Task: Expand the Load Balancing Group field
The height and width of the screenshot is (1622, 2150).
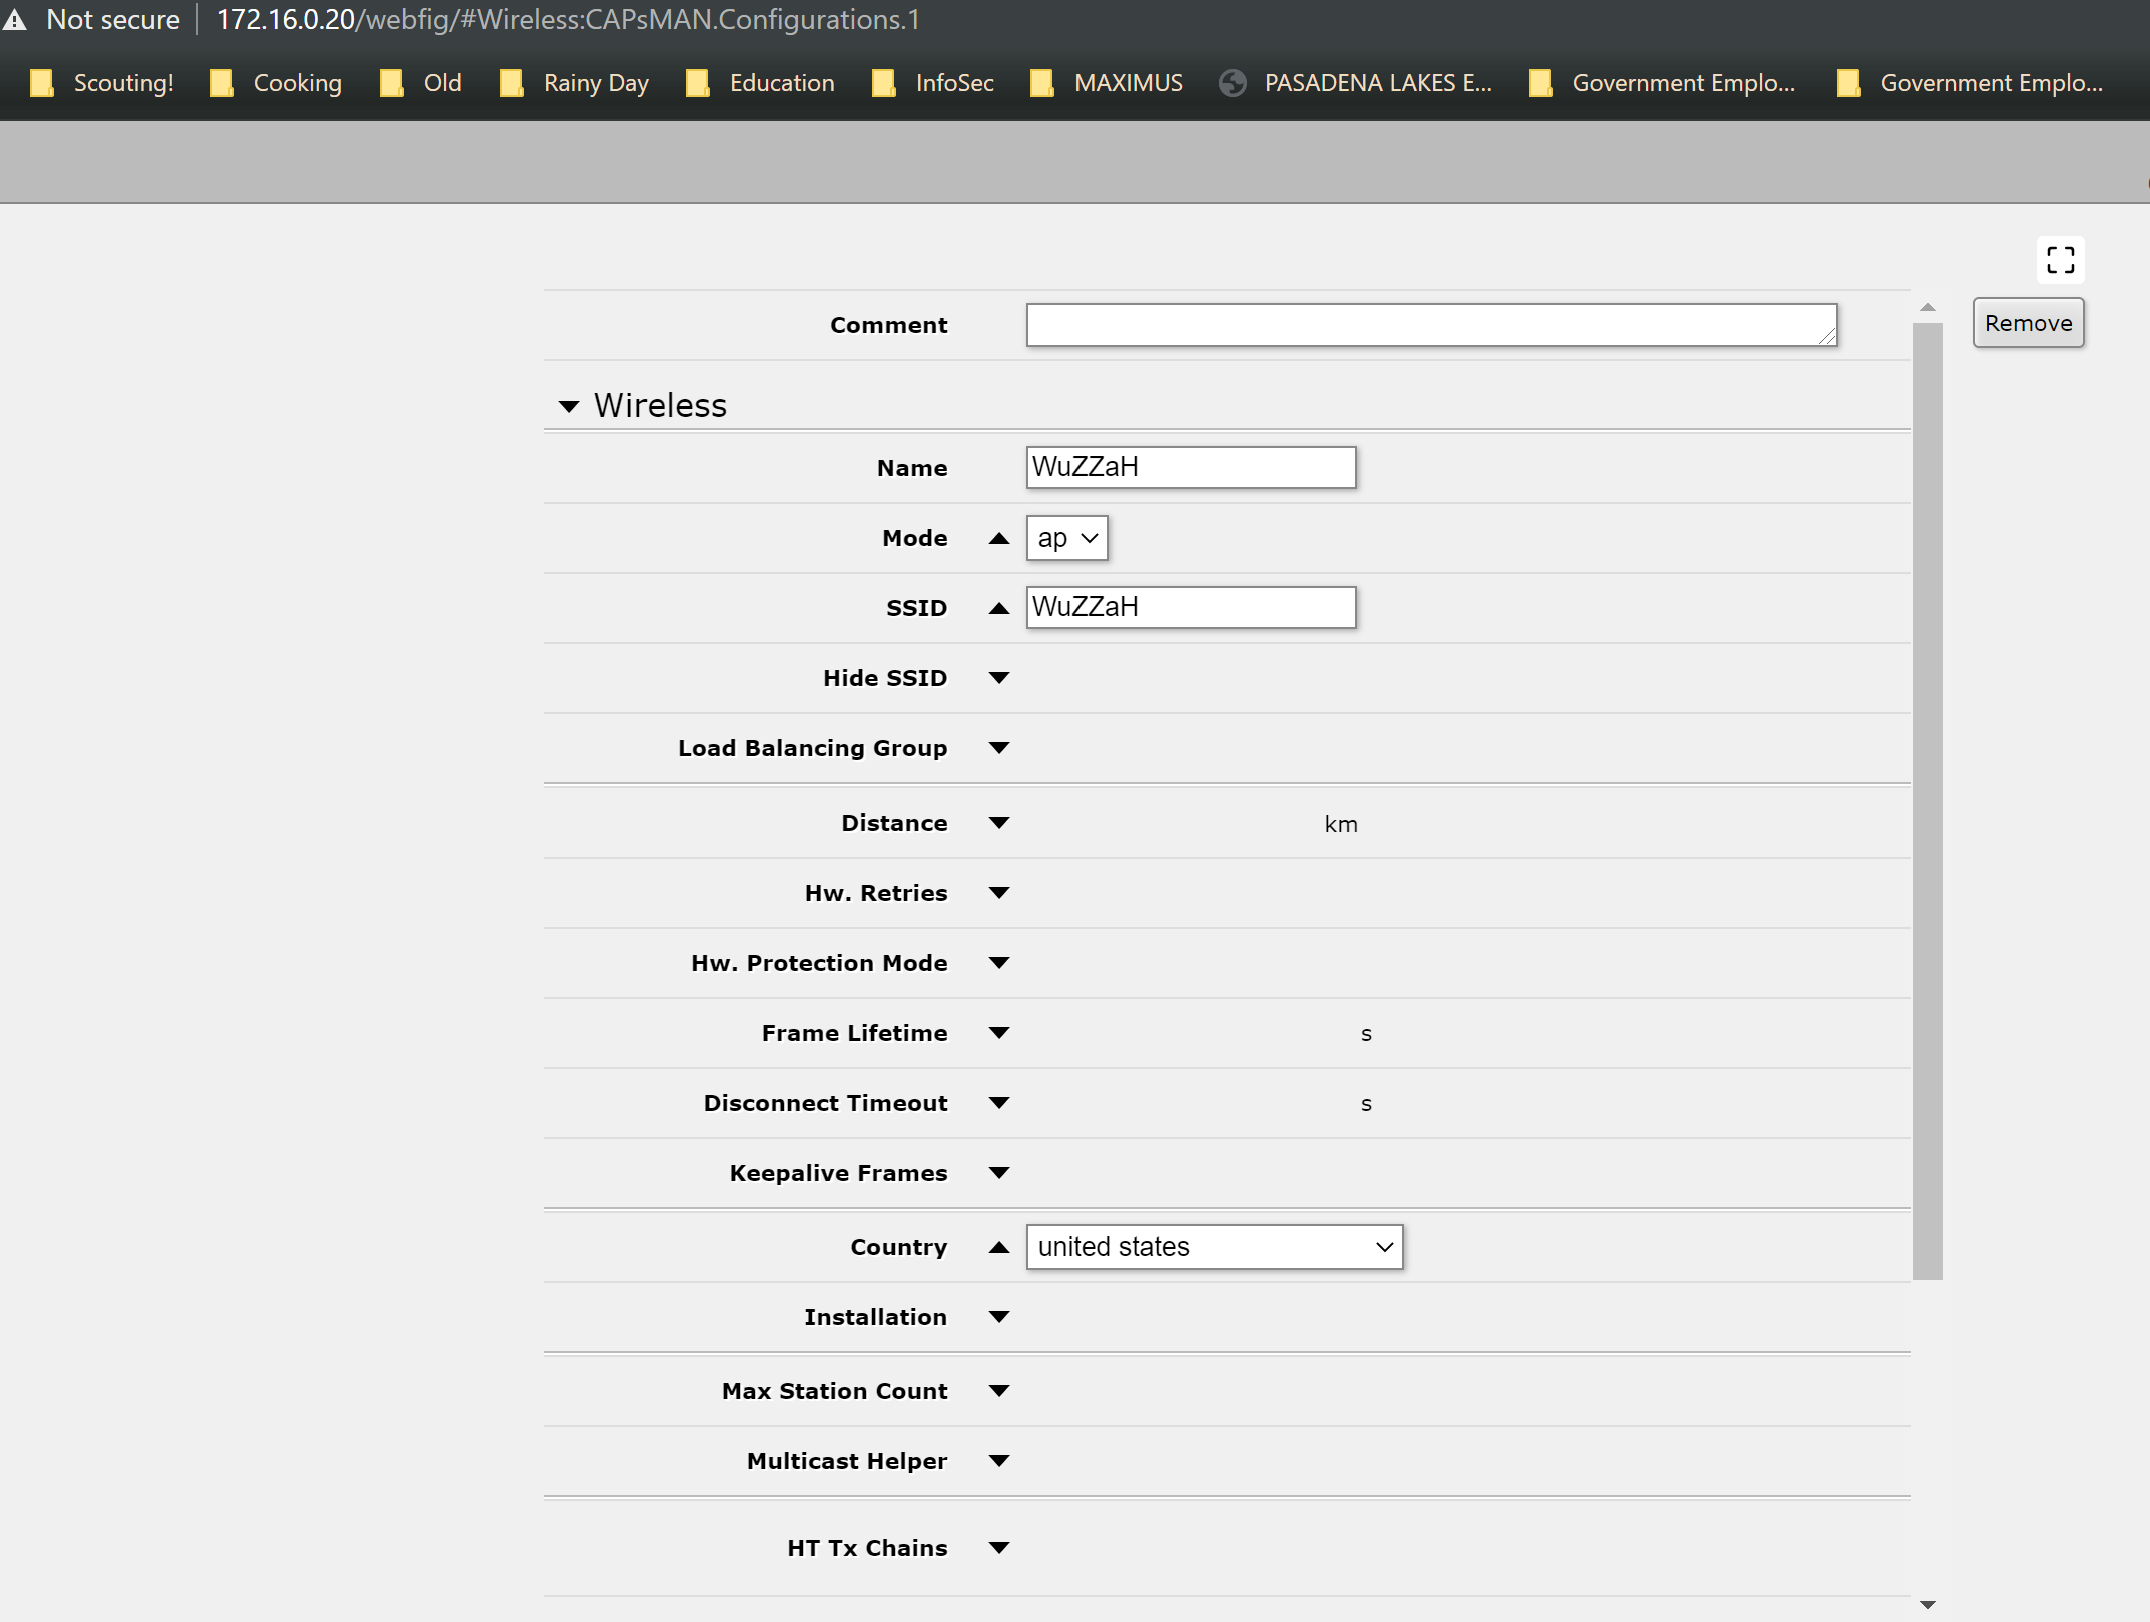Action: pyautogui.click(x=998, y=748)
